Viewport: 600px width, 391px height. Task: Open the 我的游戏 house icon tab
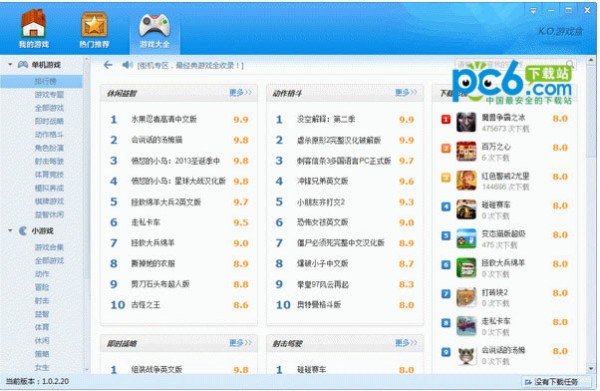(x=33, y=29)
